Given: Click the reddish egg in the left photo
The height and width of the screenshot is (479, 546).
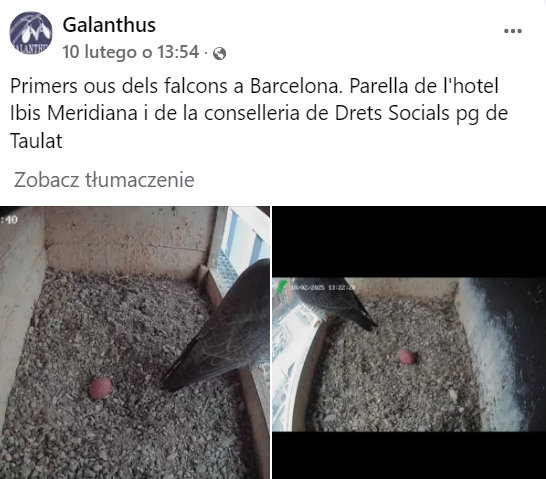Looking at the screenshot, I should tap(100, 388).
